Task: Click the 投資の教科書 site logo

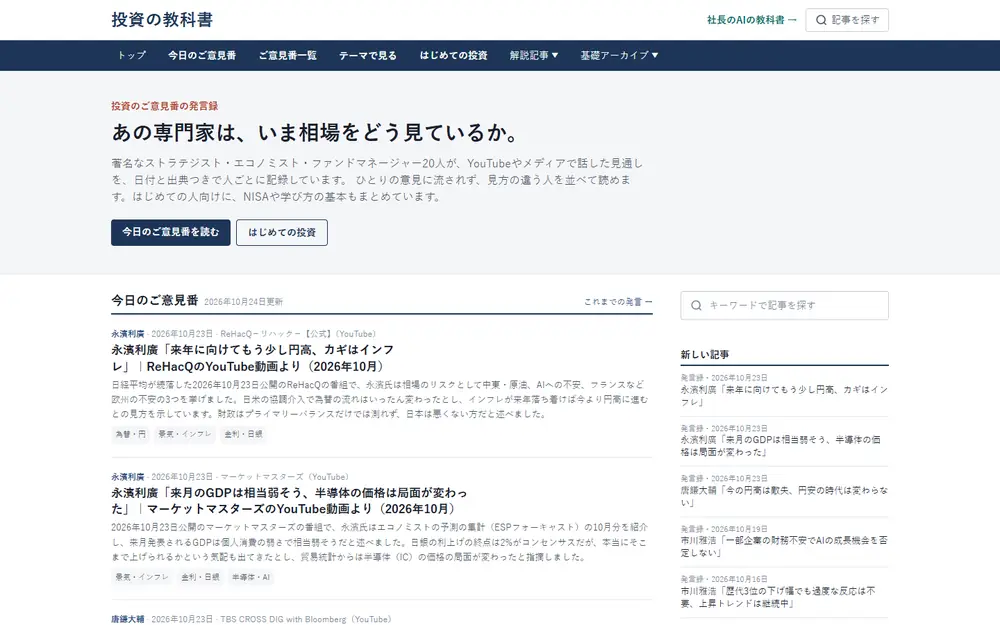Action: 162,20
